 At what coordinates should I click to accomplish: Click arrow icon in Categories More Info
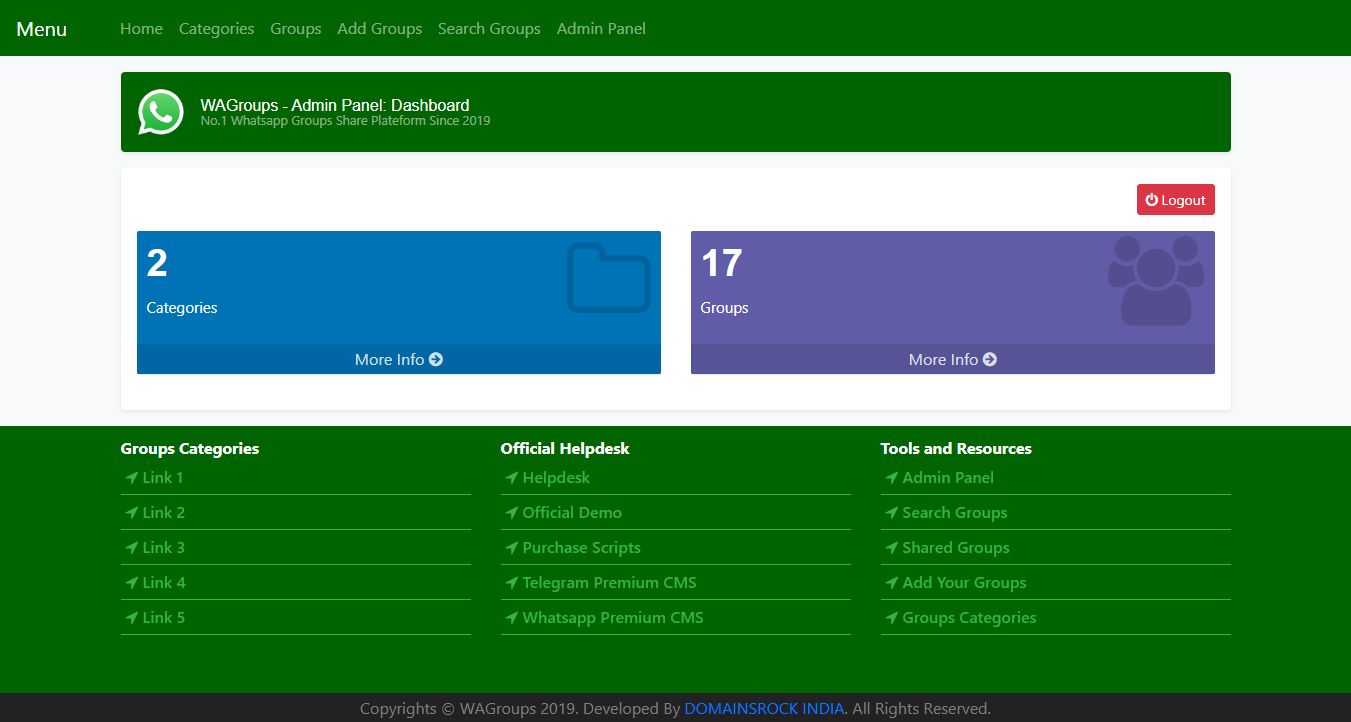click(436, 360)
